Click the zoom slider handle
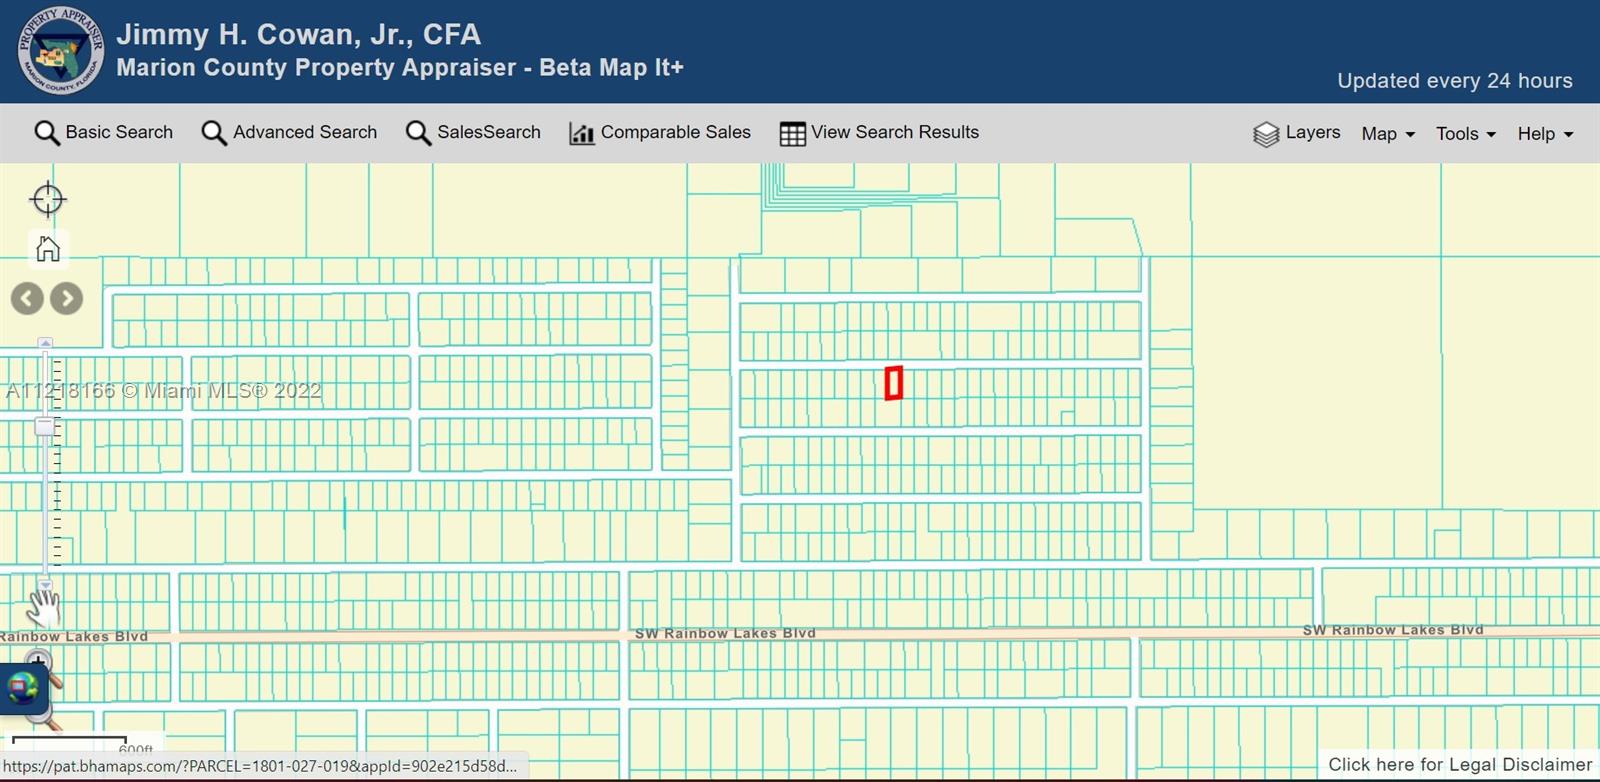The width and height of the screenshot is (1600, 782). click(x=45, y=427)
